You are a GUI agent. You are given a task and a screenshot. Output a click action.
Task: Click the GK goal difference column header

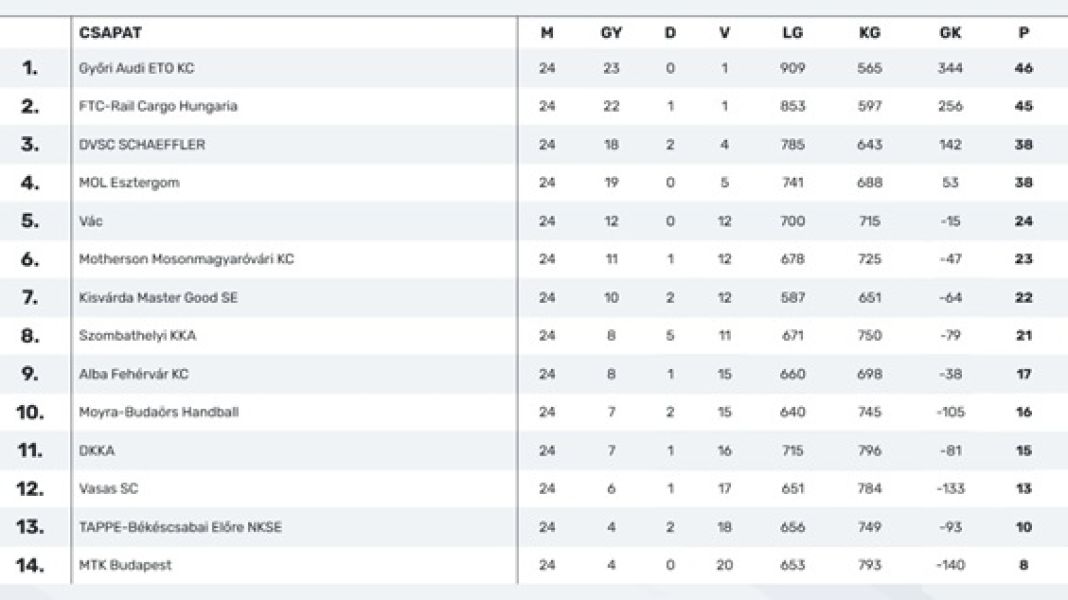(950, 32)
